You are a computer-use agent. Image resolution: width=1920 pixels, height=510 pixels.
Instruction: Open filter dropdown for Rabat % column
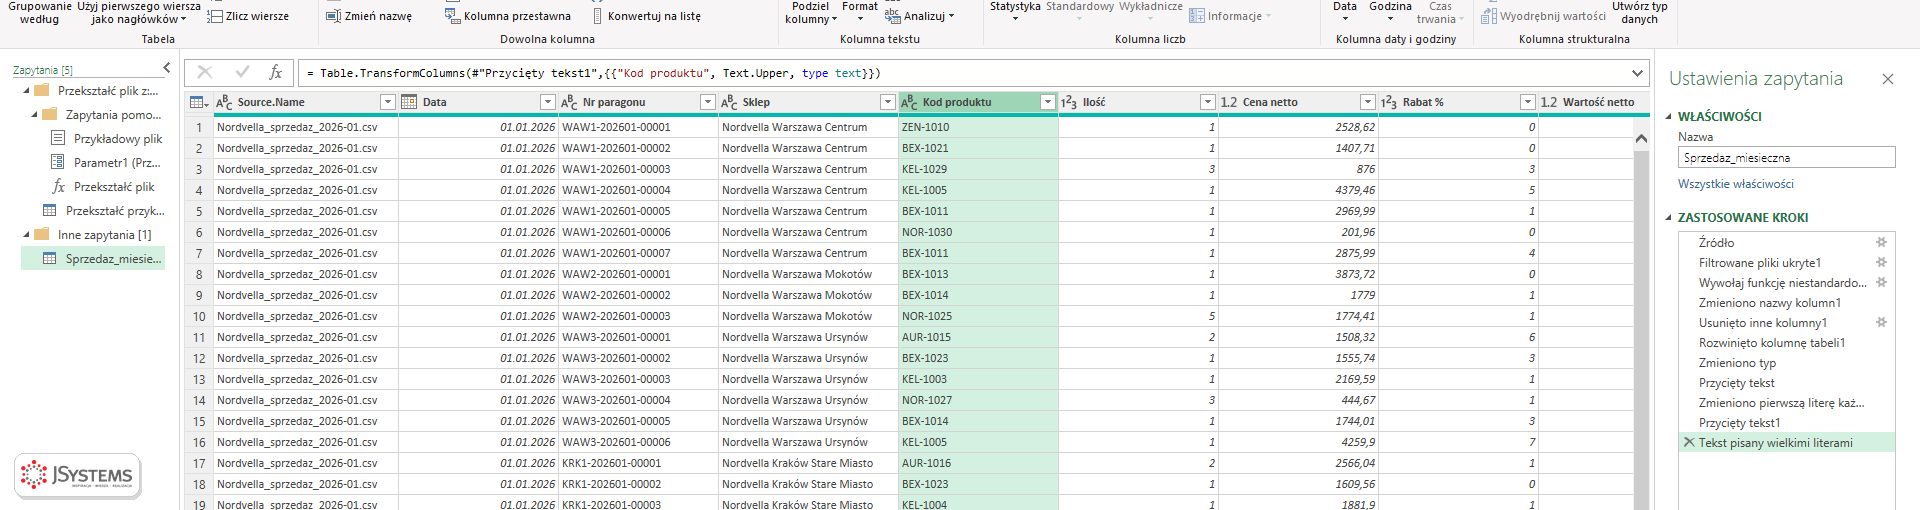tap(1528, 102)
